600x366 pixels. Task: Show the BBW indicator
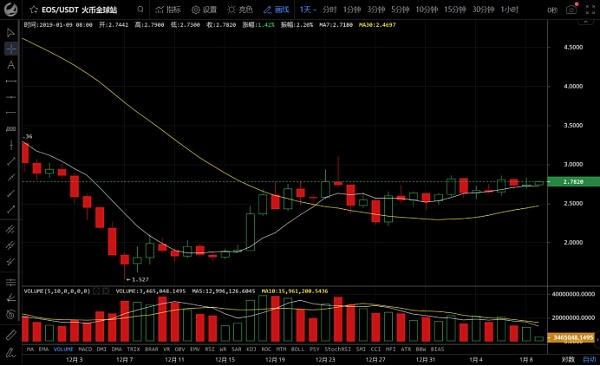coord(421,349)
